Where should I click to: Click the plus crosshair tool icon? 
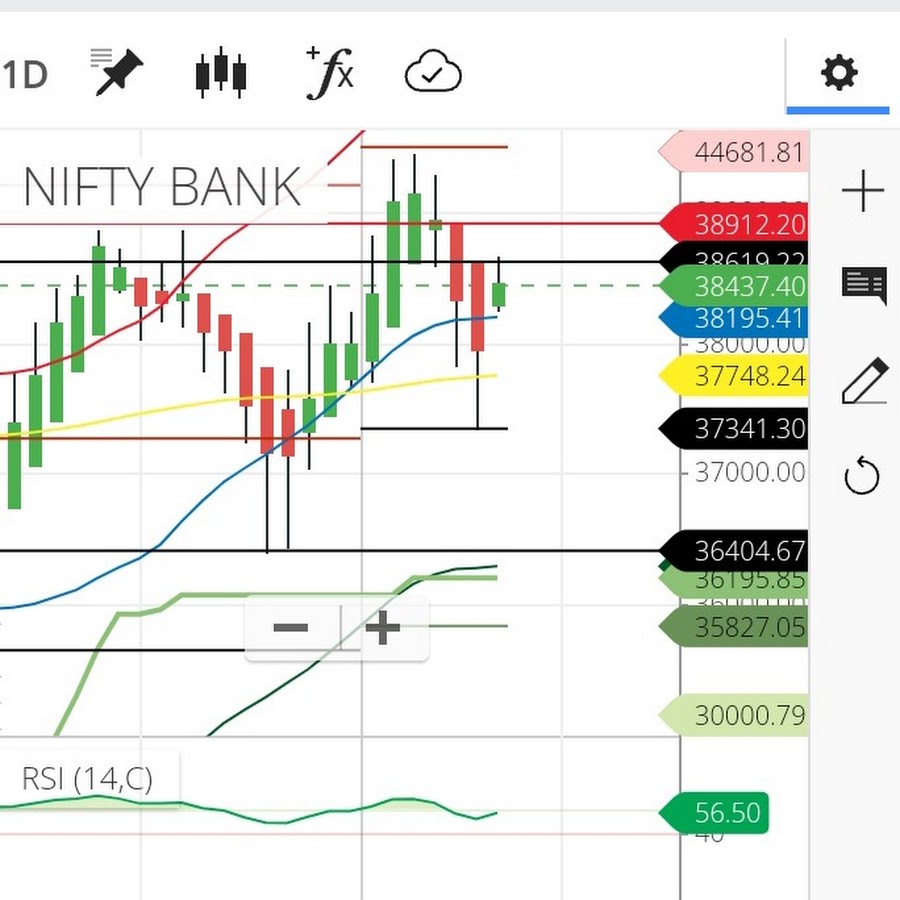tap(863, 191)
